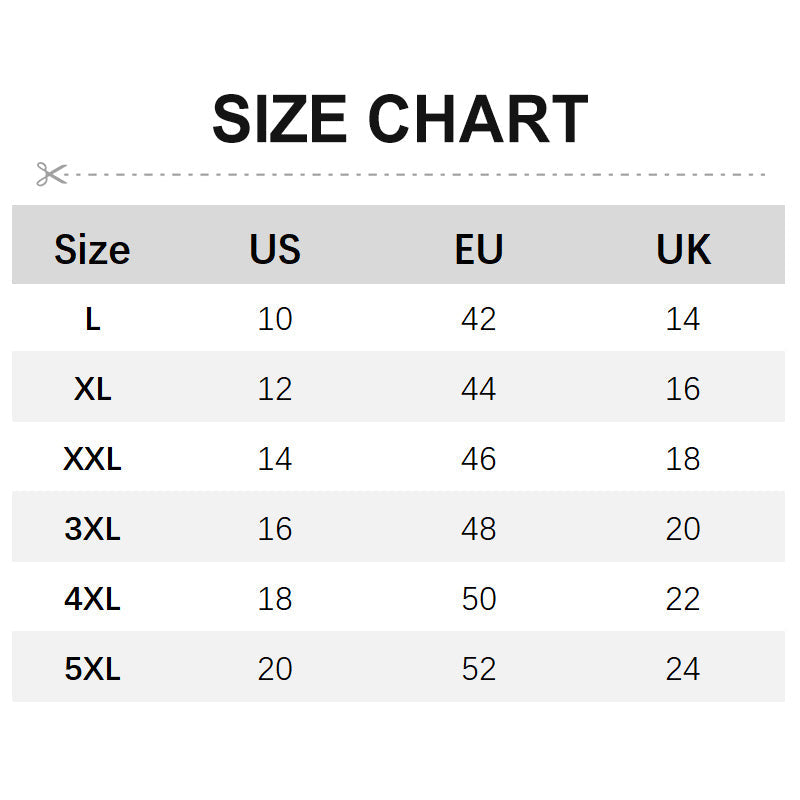Click the L size row label
Viewport: 800px width, 800px height.
(92, 319)
